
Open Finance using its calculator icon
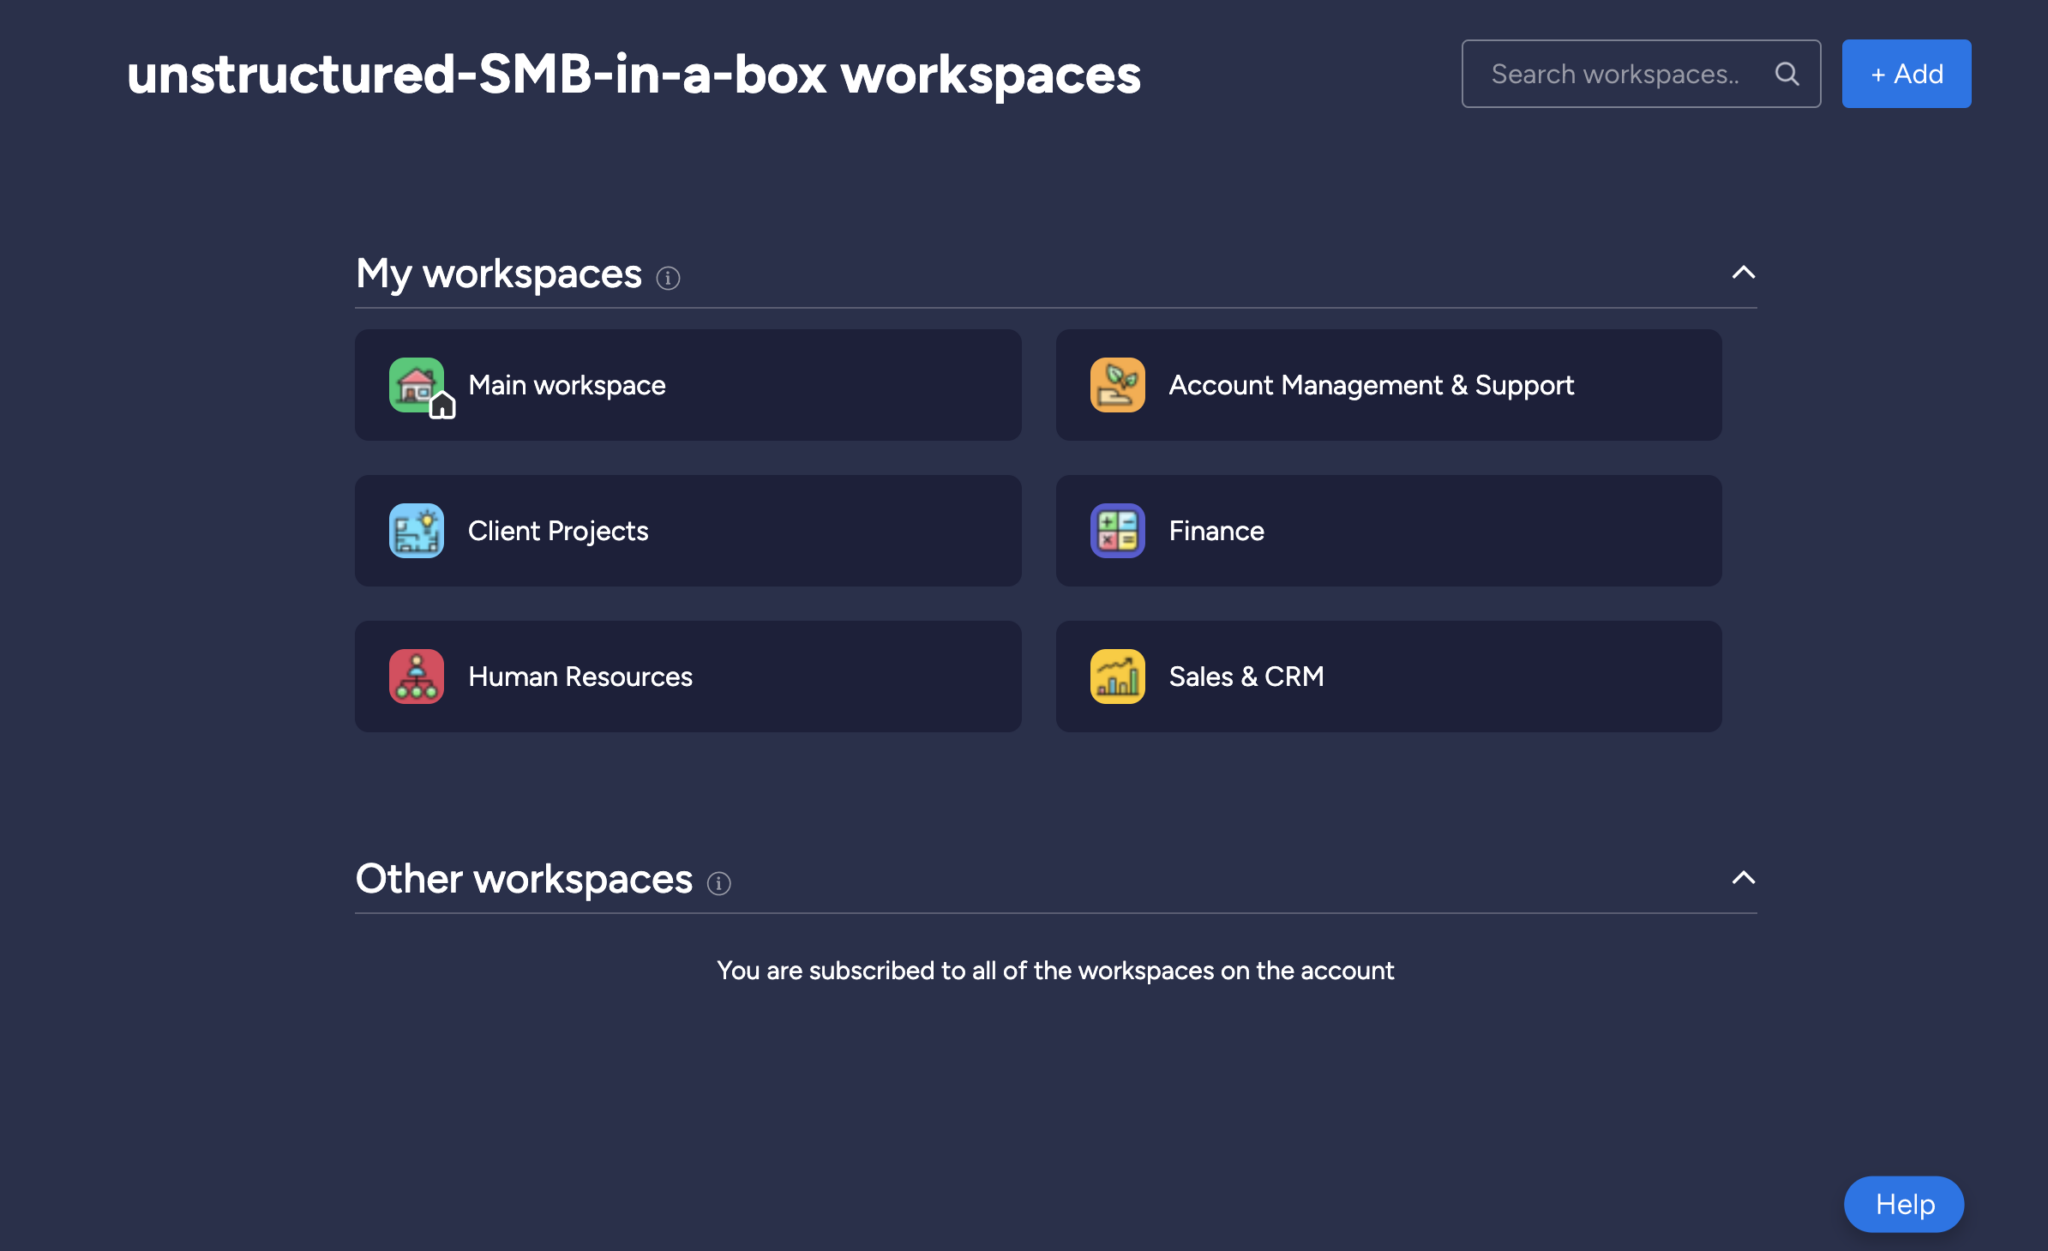[x=1117, y=530]
